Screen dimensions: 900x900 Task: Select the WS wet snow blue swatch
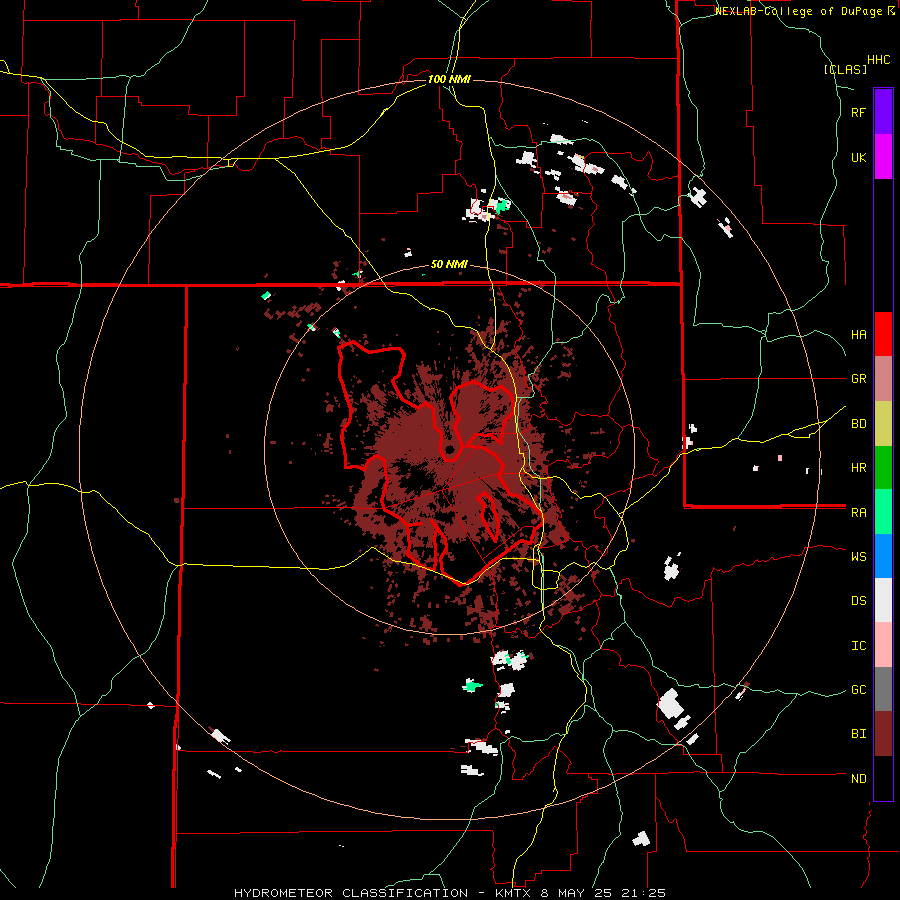tap(883, 556)
